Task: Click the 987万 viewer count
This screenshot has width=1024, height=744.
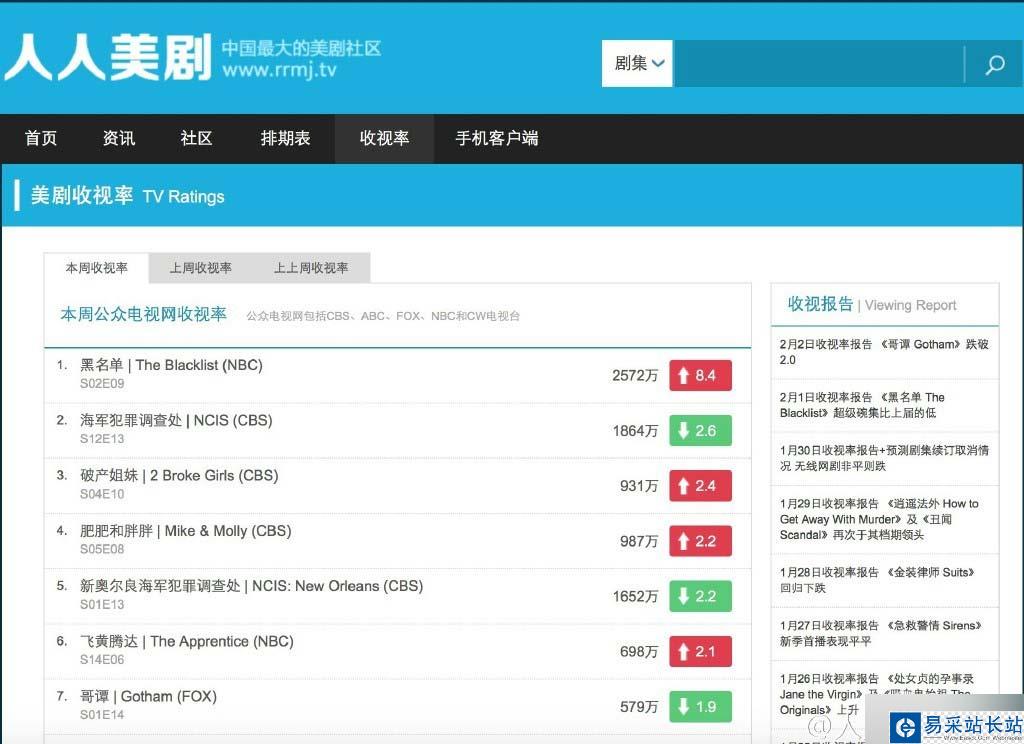Action: (x=639, y=542)
